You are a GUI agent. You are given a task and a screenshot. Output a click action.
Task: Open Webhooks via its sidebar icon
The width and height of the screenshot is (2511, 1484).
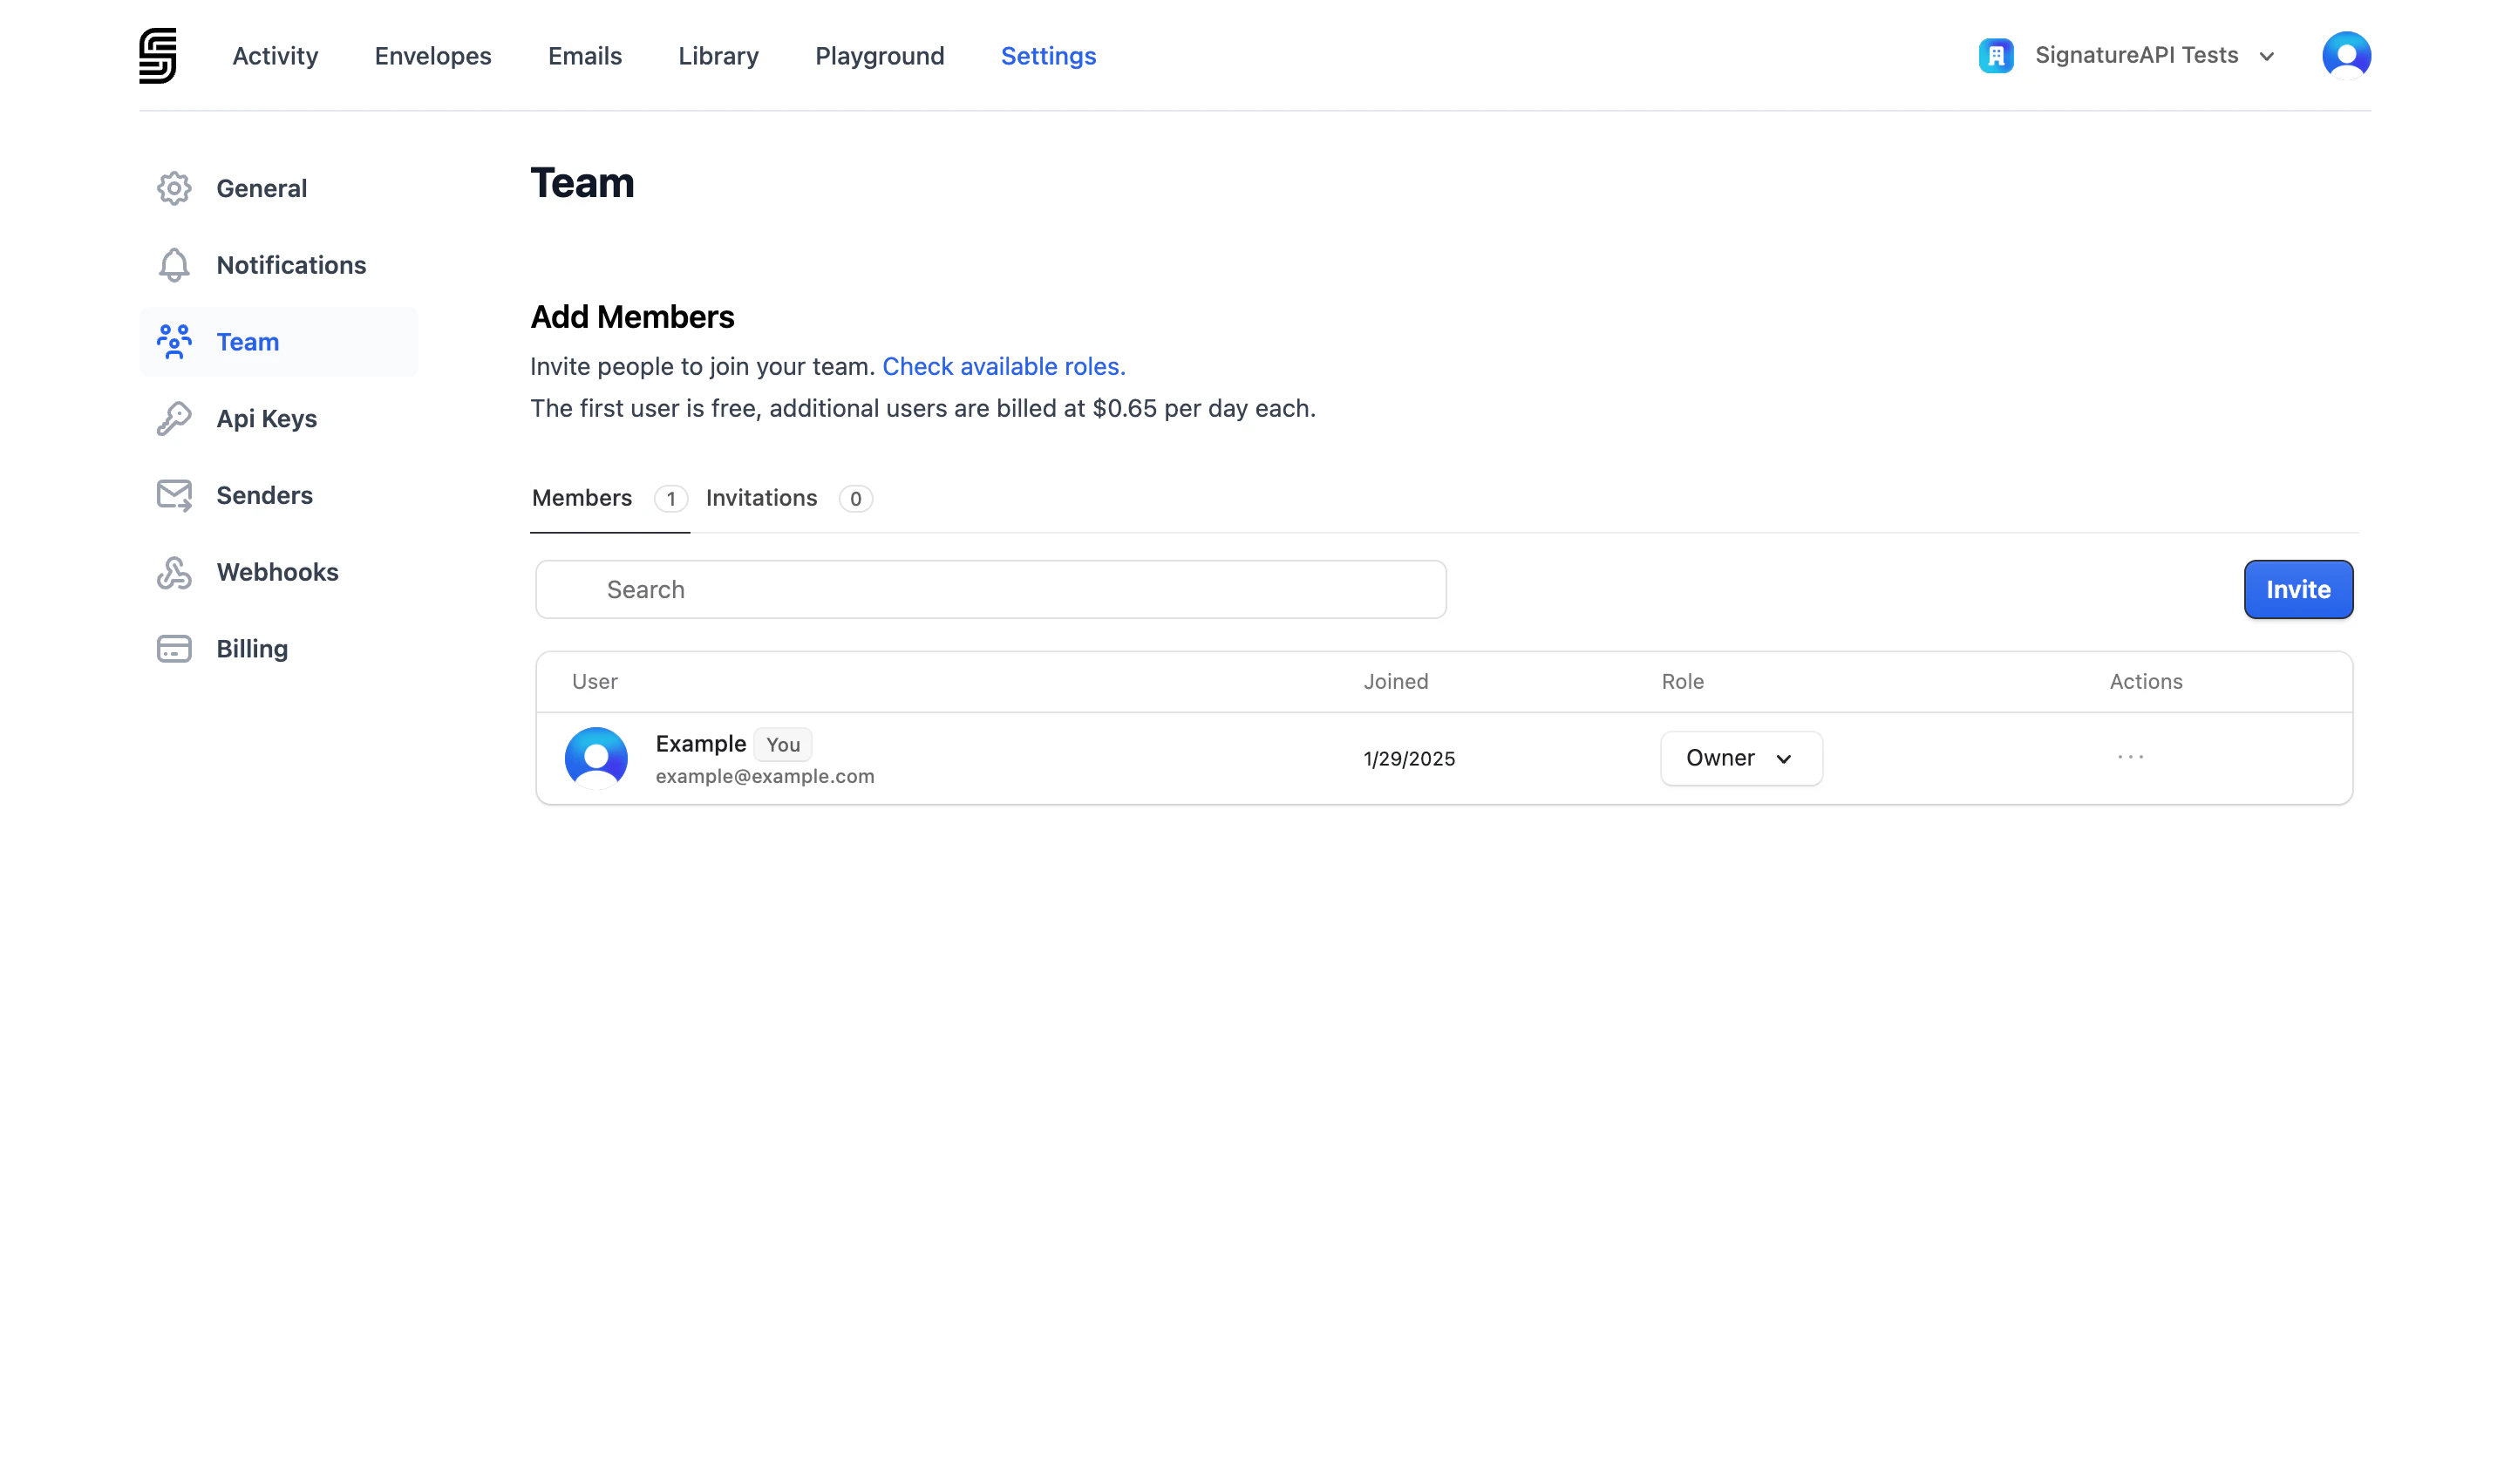tap(174, 572)
